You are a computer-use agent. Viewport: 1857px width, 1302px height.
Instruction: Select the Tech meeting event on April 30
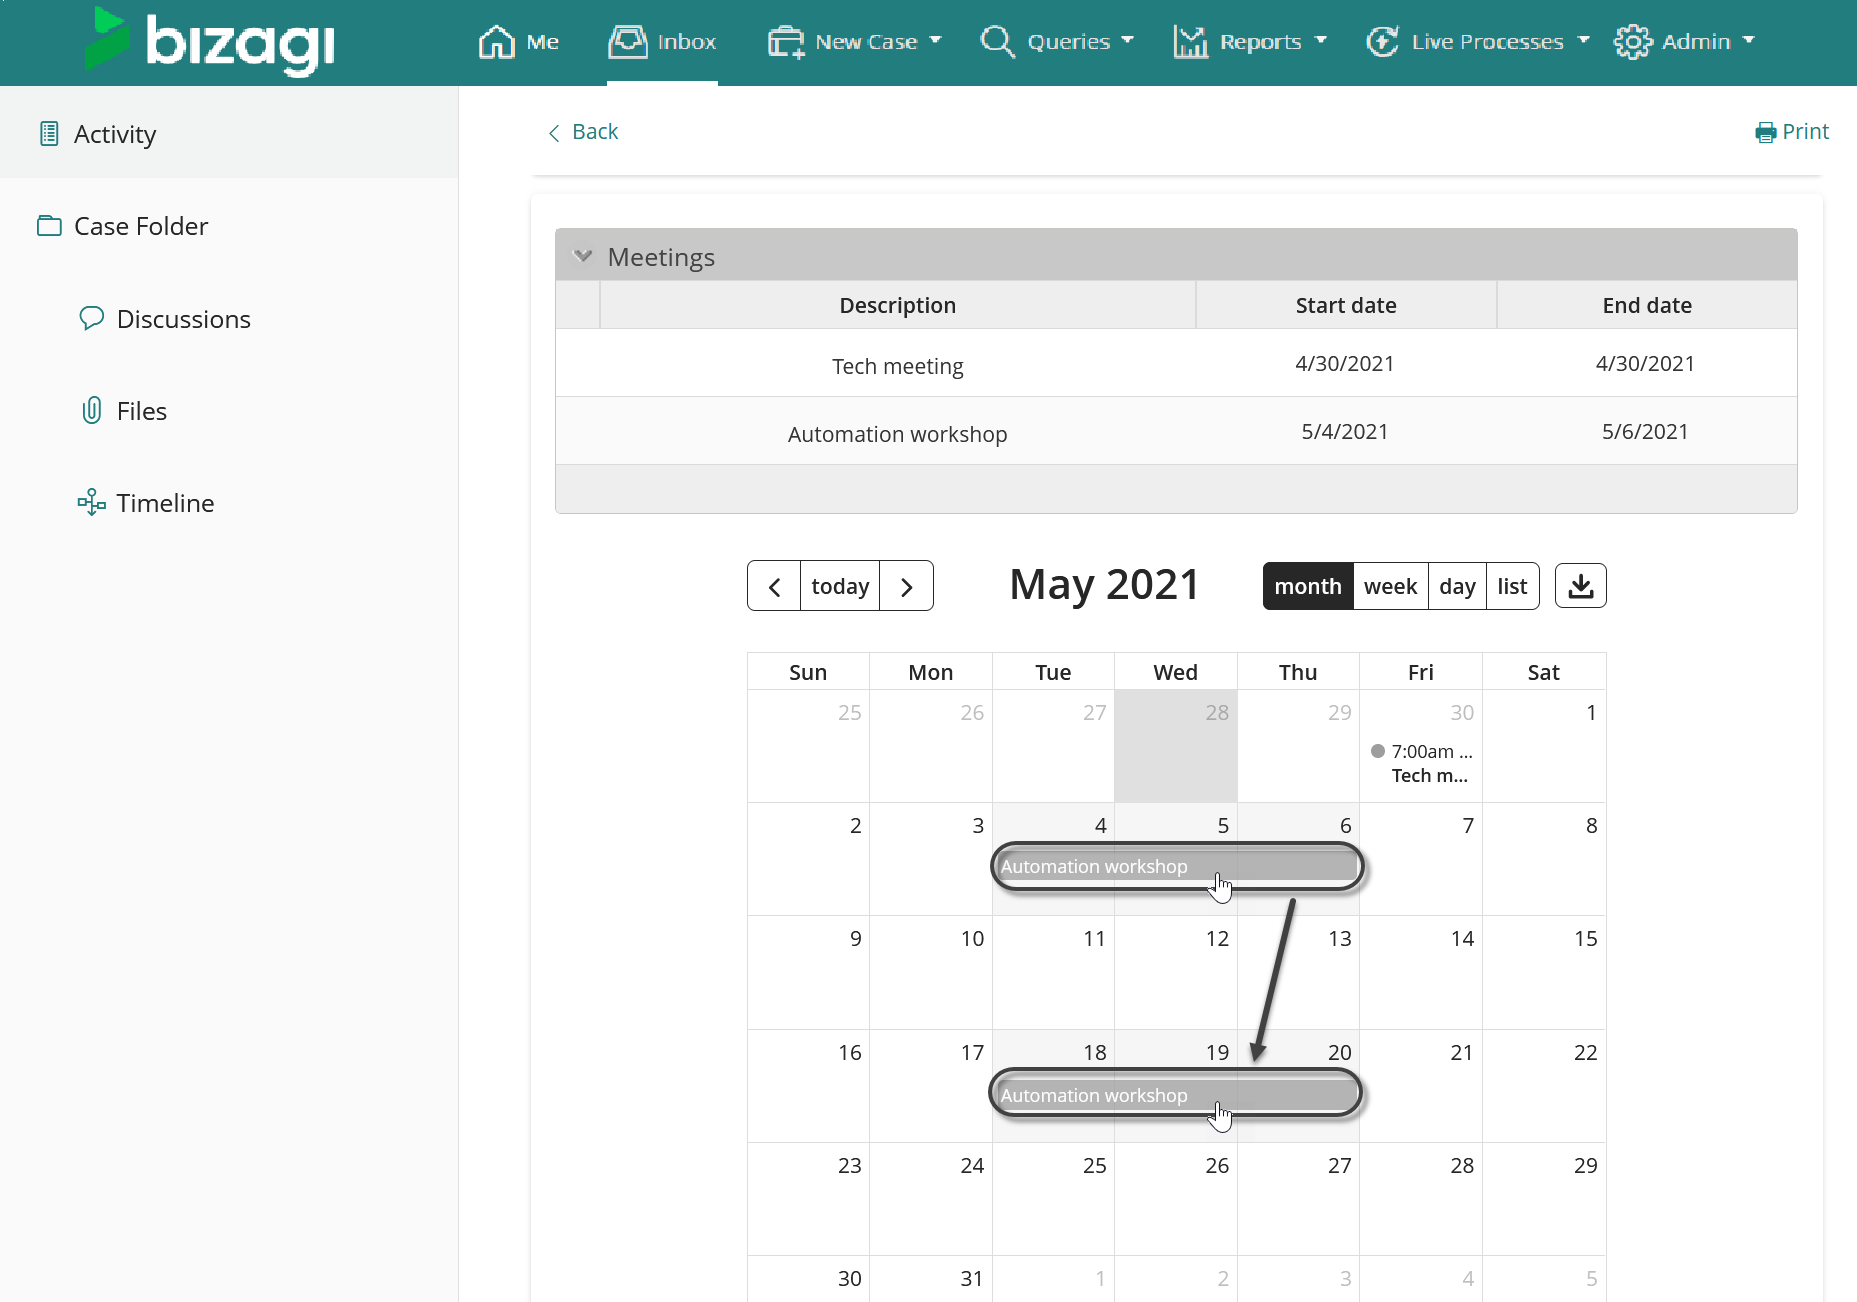(1421, 764)
